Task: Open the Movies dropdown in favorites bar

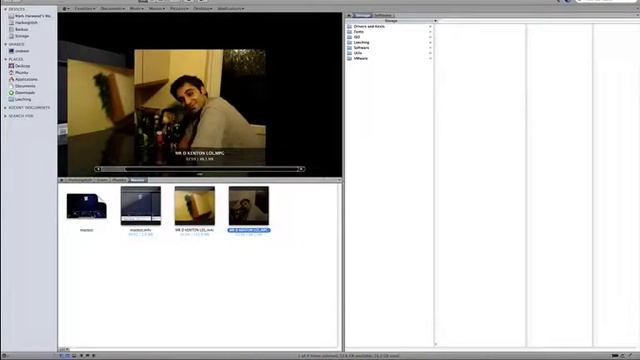Action: point(157,9)
